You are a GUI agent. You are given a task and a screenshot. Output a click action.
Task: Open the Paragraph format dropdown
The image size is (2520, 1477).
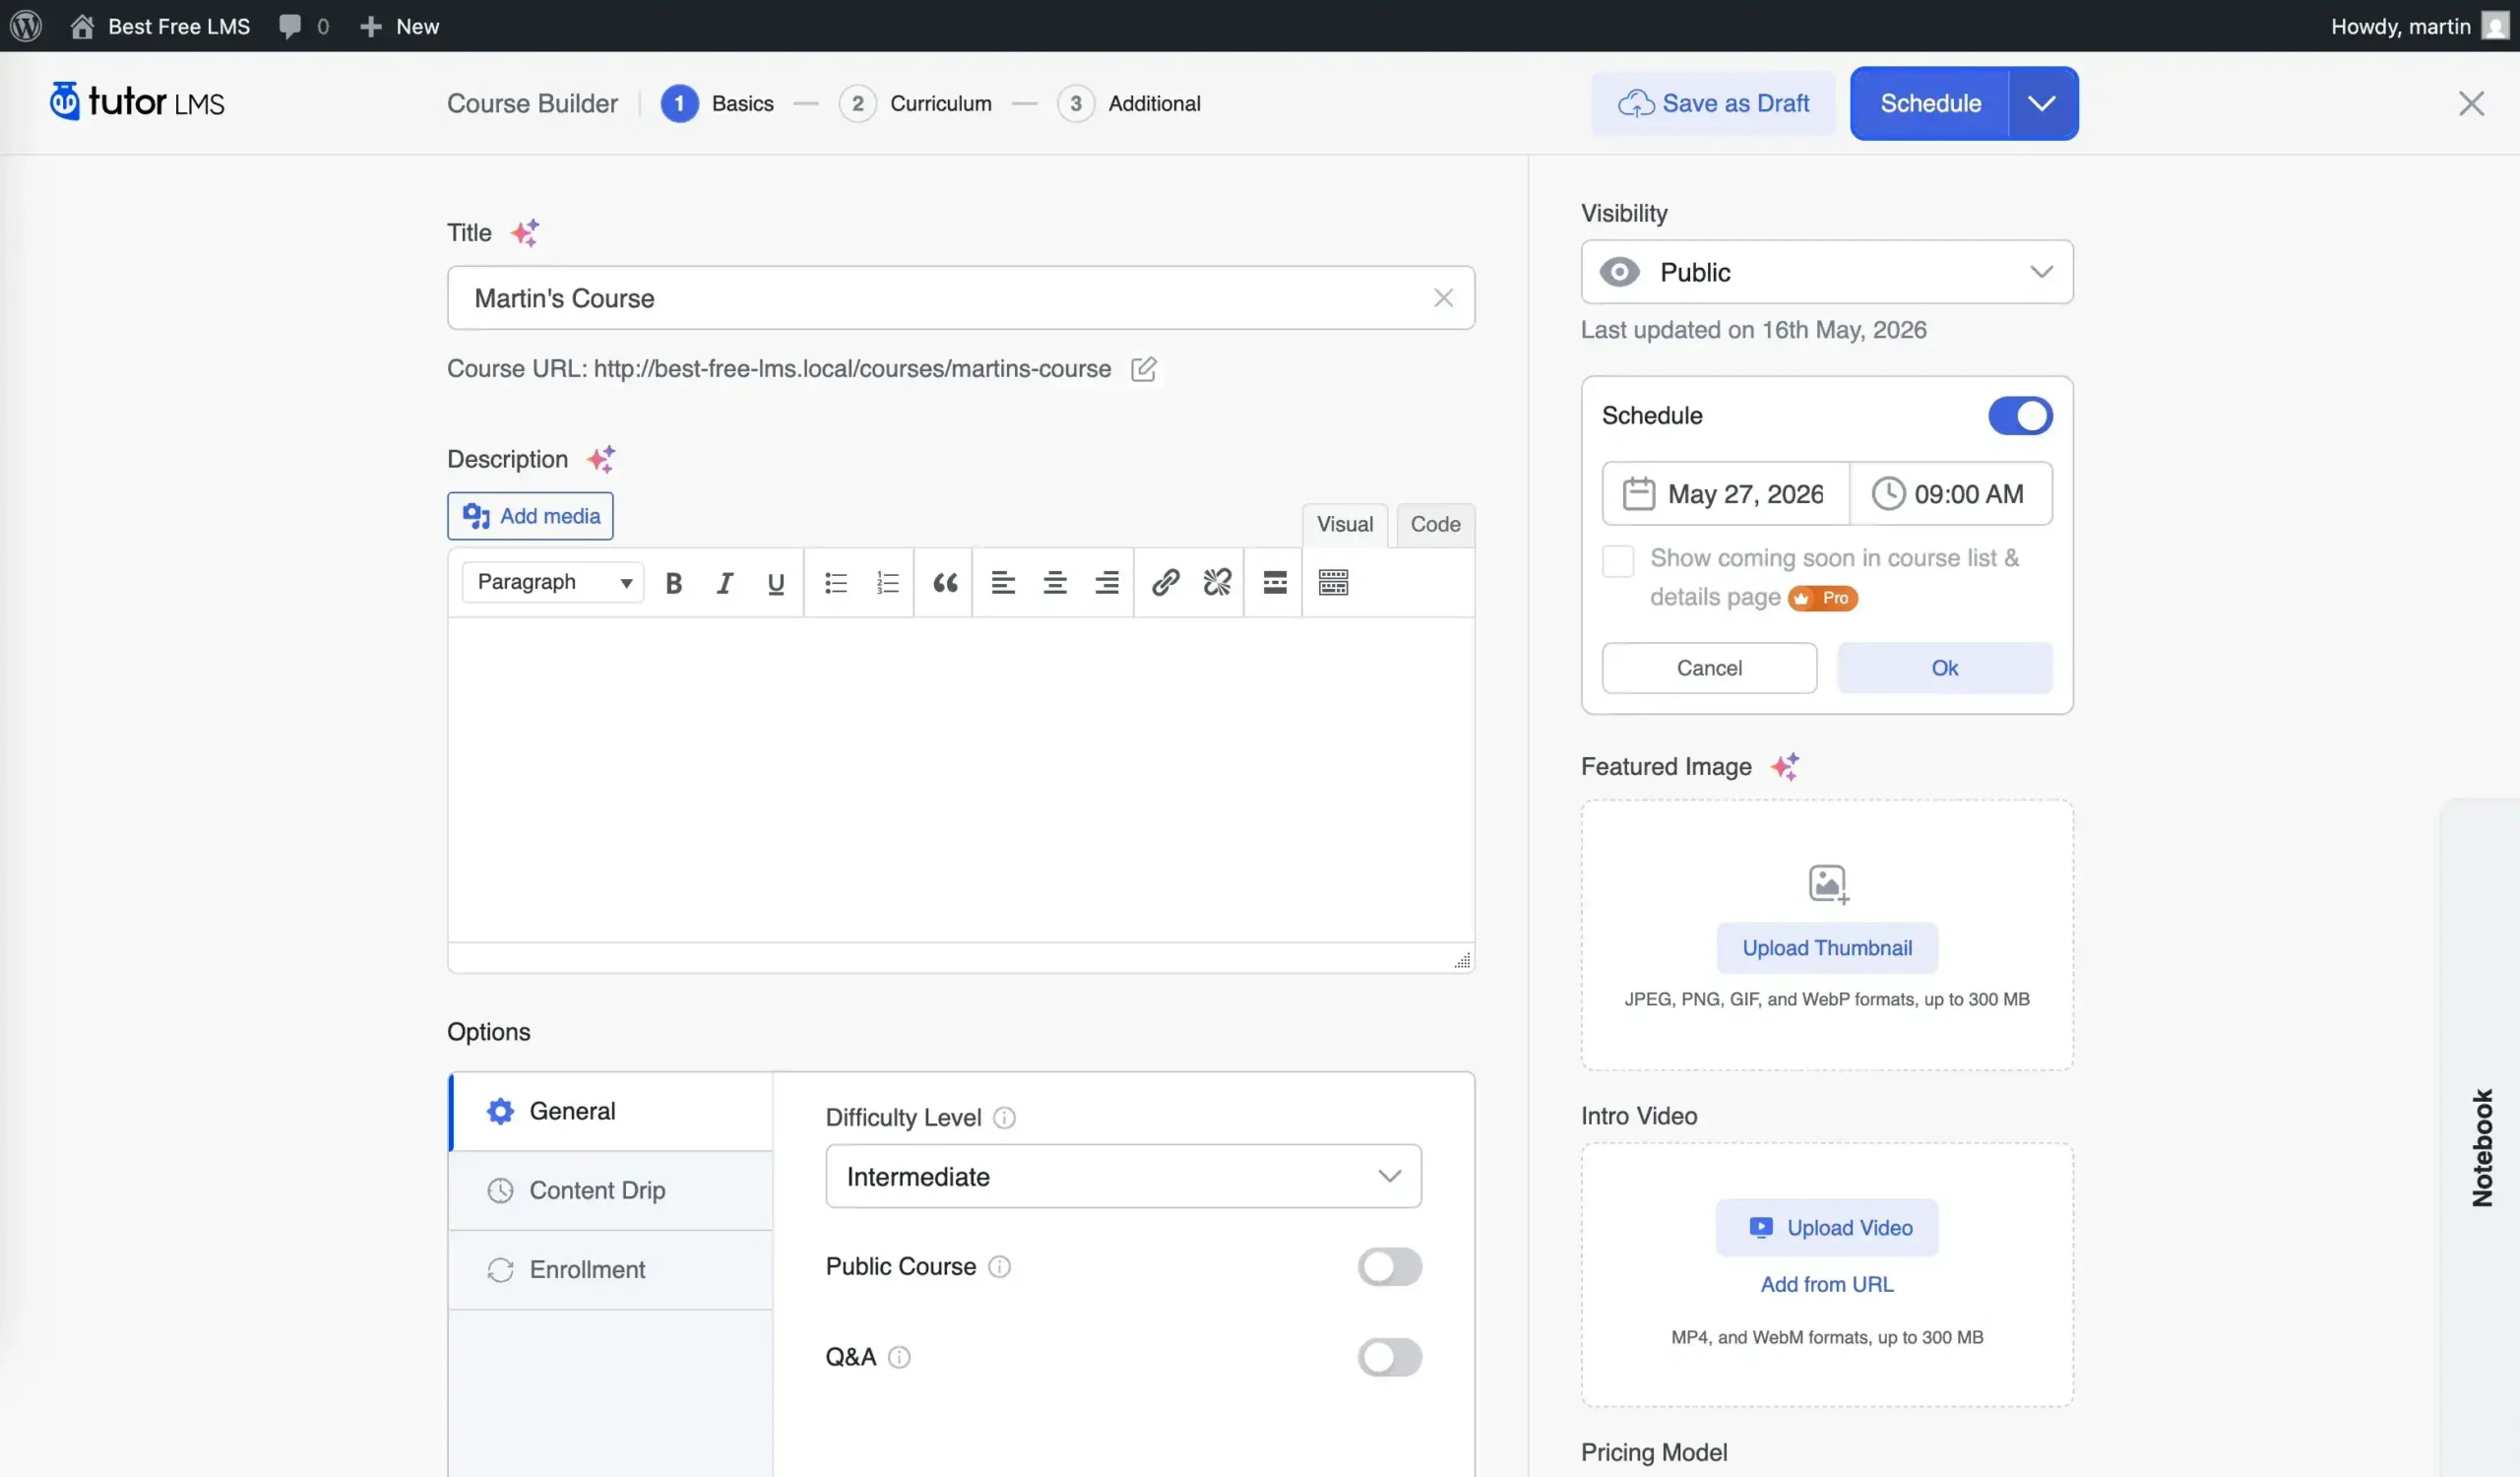pyautogui.click(x=553, y=582)
